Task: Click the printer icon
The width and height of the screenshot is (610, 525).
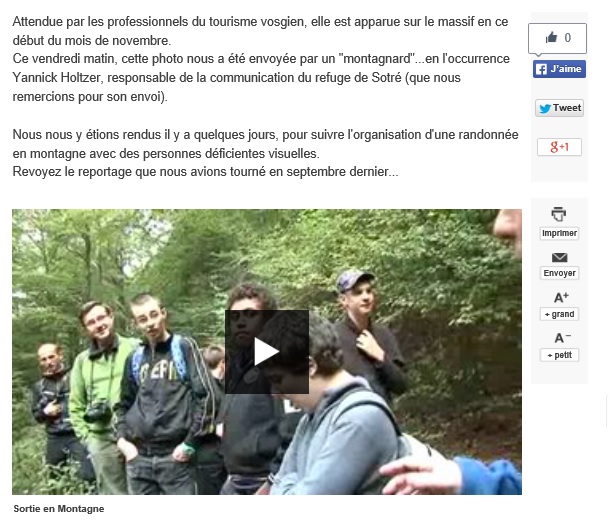Action: (x=559, y=214)
